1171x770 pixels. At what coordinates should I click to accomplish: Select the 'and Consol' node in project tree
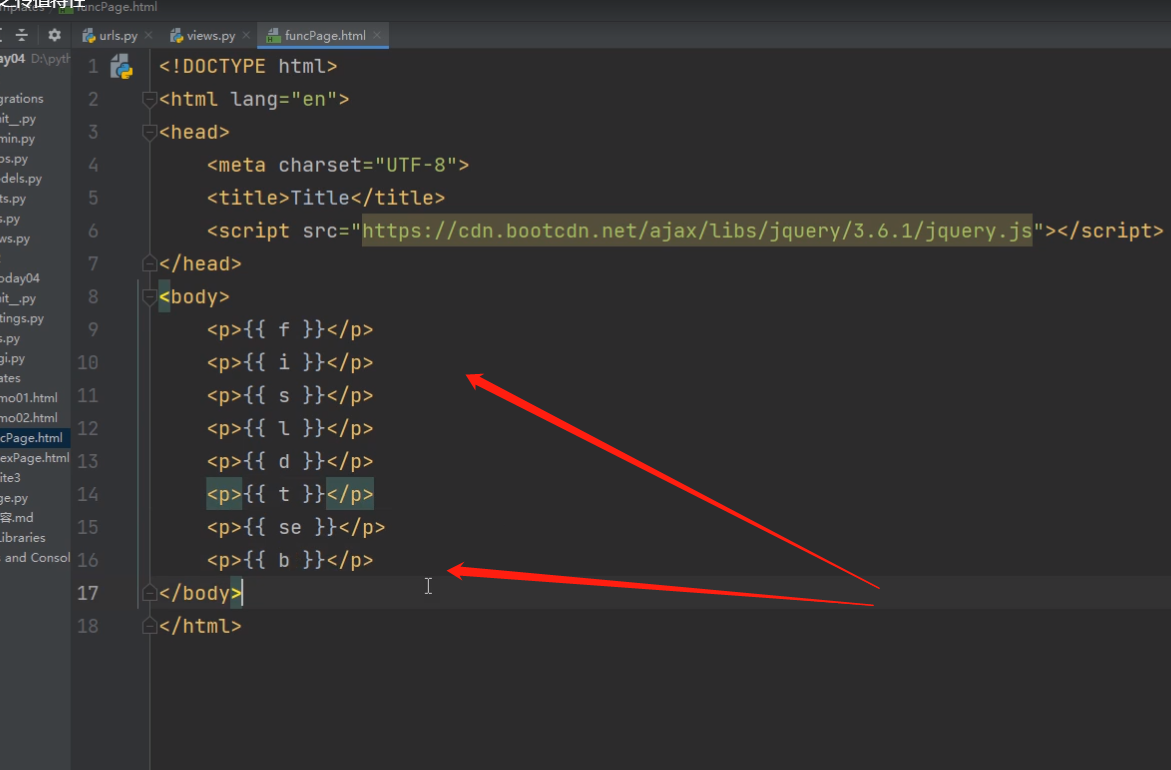pyautogui.click(x=35, y=558)
